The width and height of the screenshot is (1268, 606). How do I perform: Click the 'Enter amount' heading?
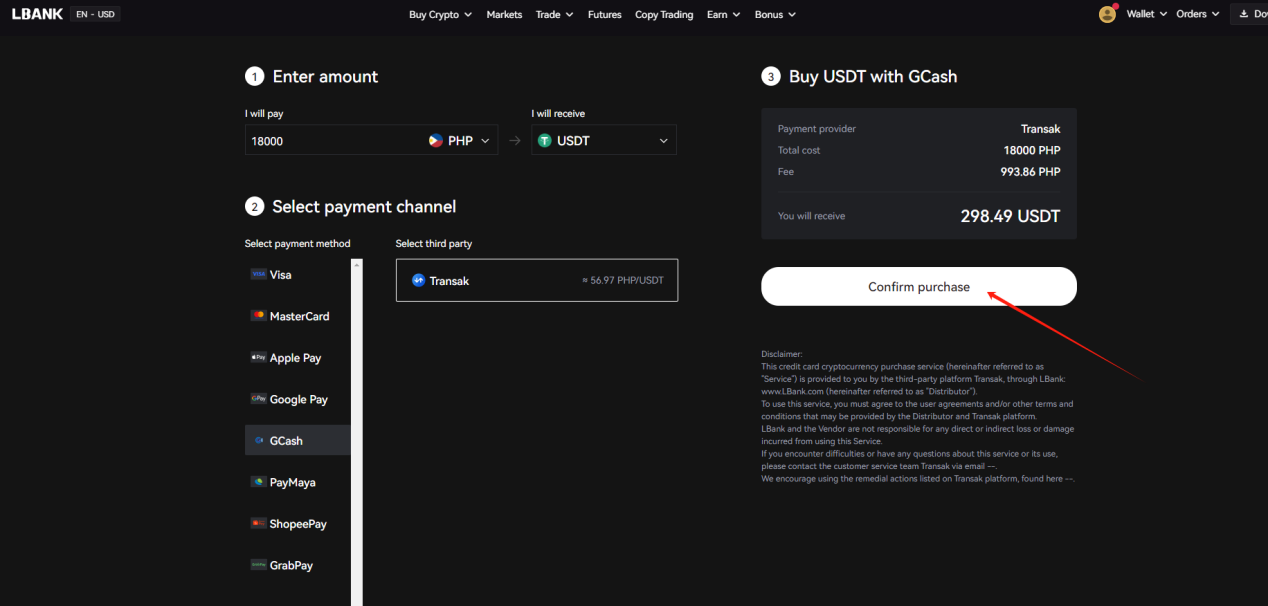325,76
